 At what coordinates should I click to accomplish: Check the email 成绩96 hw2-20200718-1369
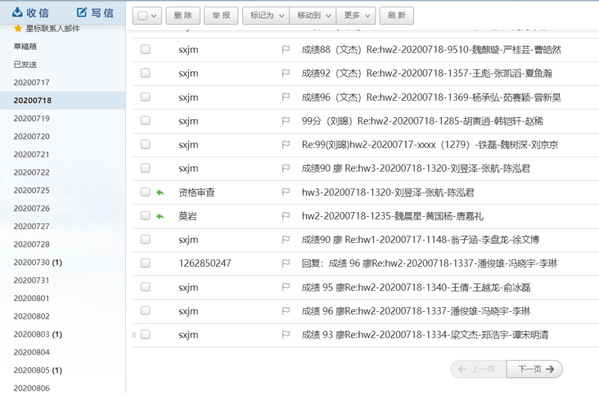pos(145,97)
